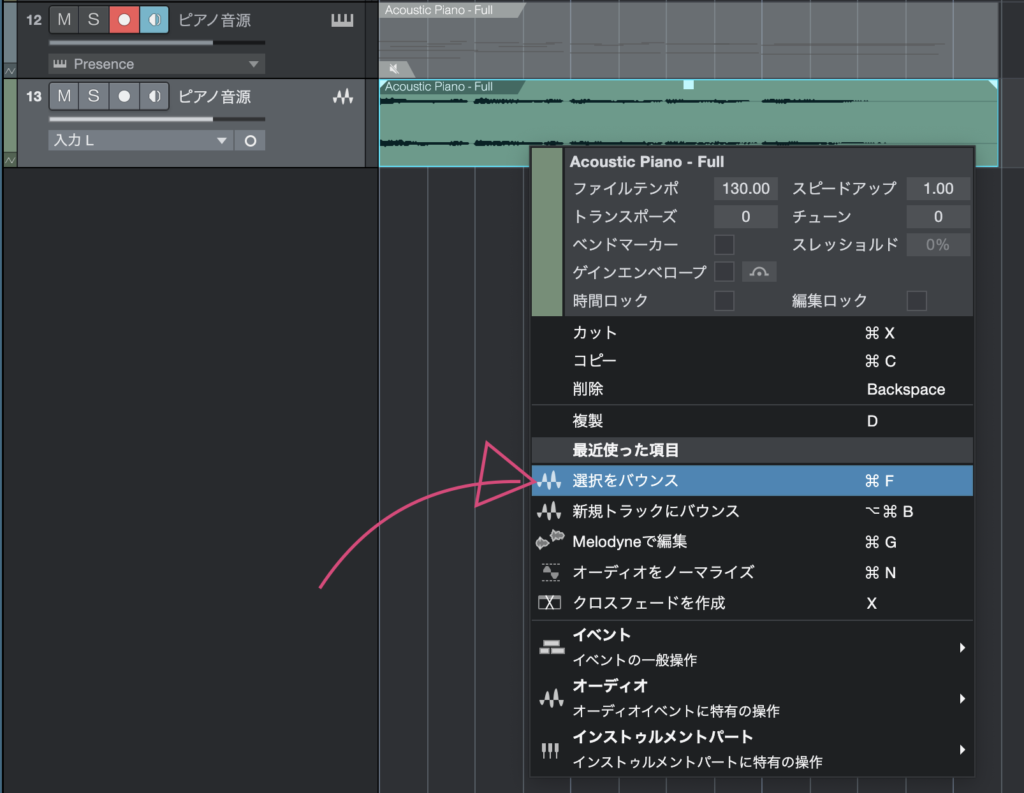
Task: Enable the ベンドマーカー checkbox
Action: (x=724, y=245)
